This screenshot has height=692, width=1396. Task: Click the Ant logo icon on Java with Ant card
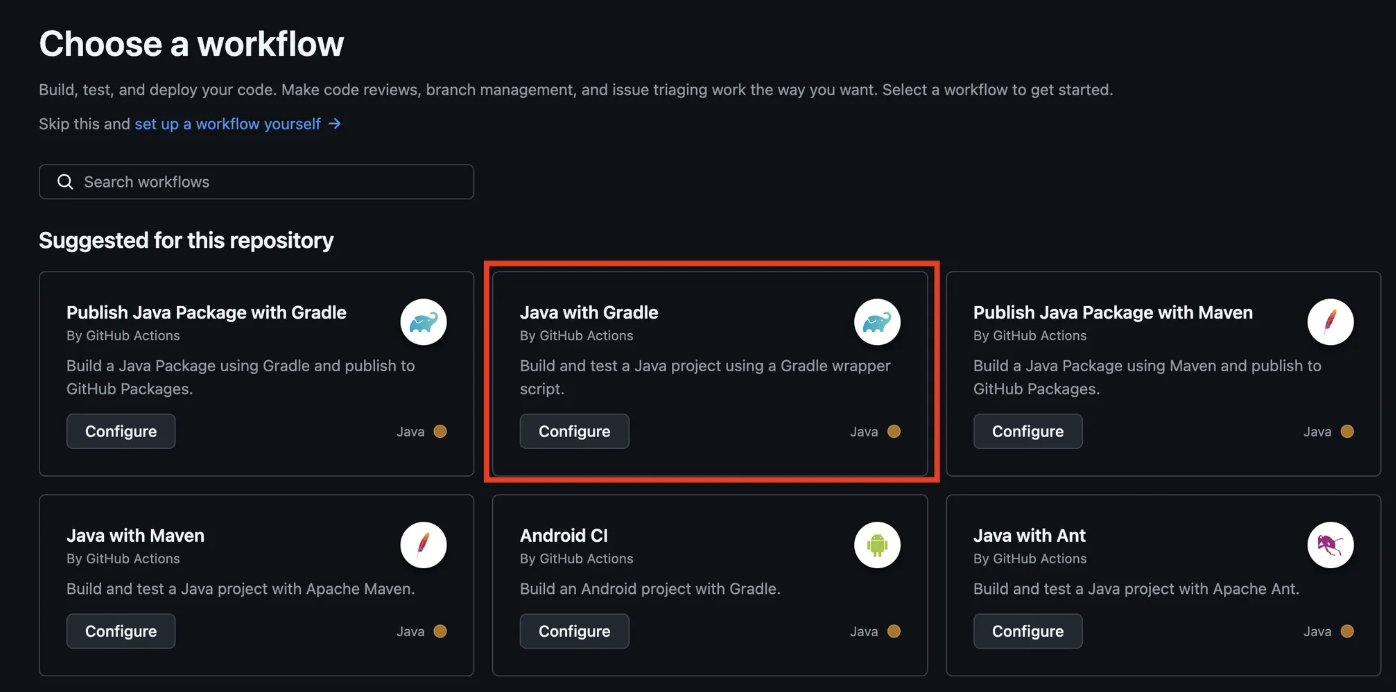pyautogui.click(x=1331, y=545)
